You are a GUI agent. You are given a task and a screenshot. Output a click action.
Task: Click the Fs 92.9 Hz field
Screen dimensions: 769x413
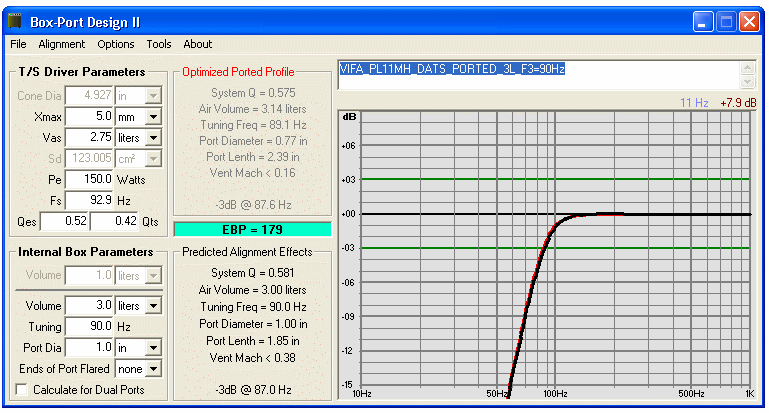pyautogui.click(x=89, y=201)
